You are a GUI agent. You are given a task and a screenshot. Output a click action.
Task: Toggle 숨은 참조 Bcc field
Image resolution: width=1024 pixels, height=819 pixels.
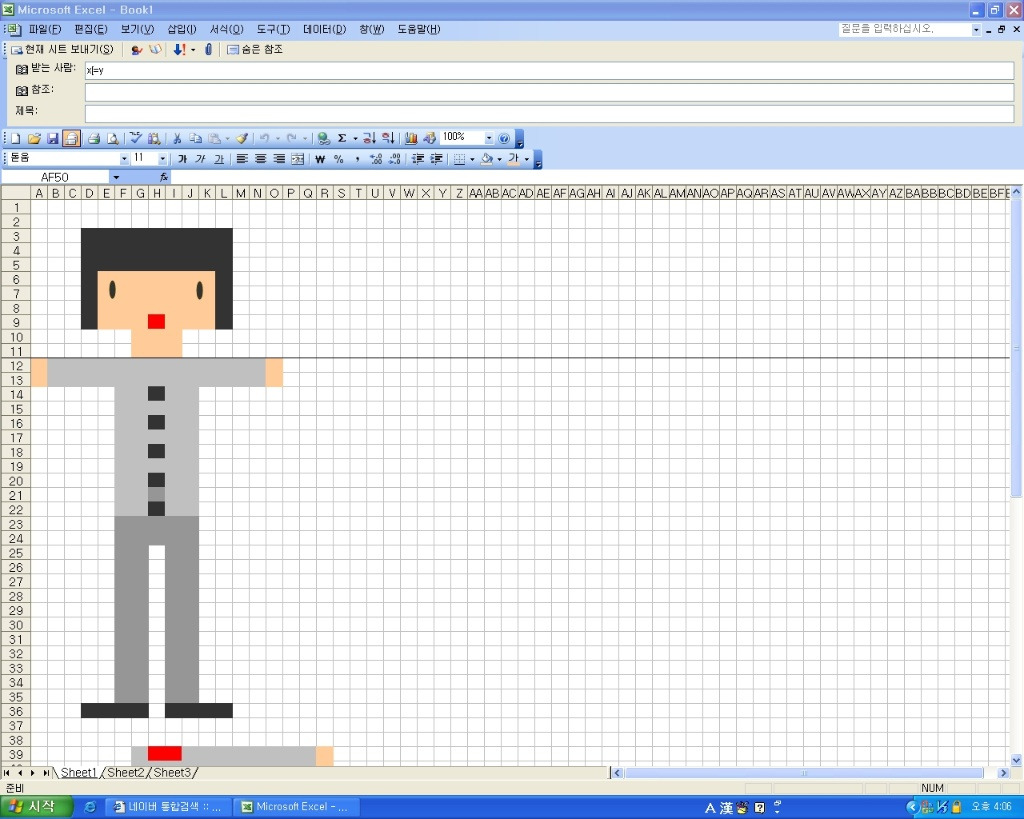(255, 50)
